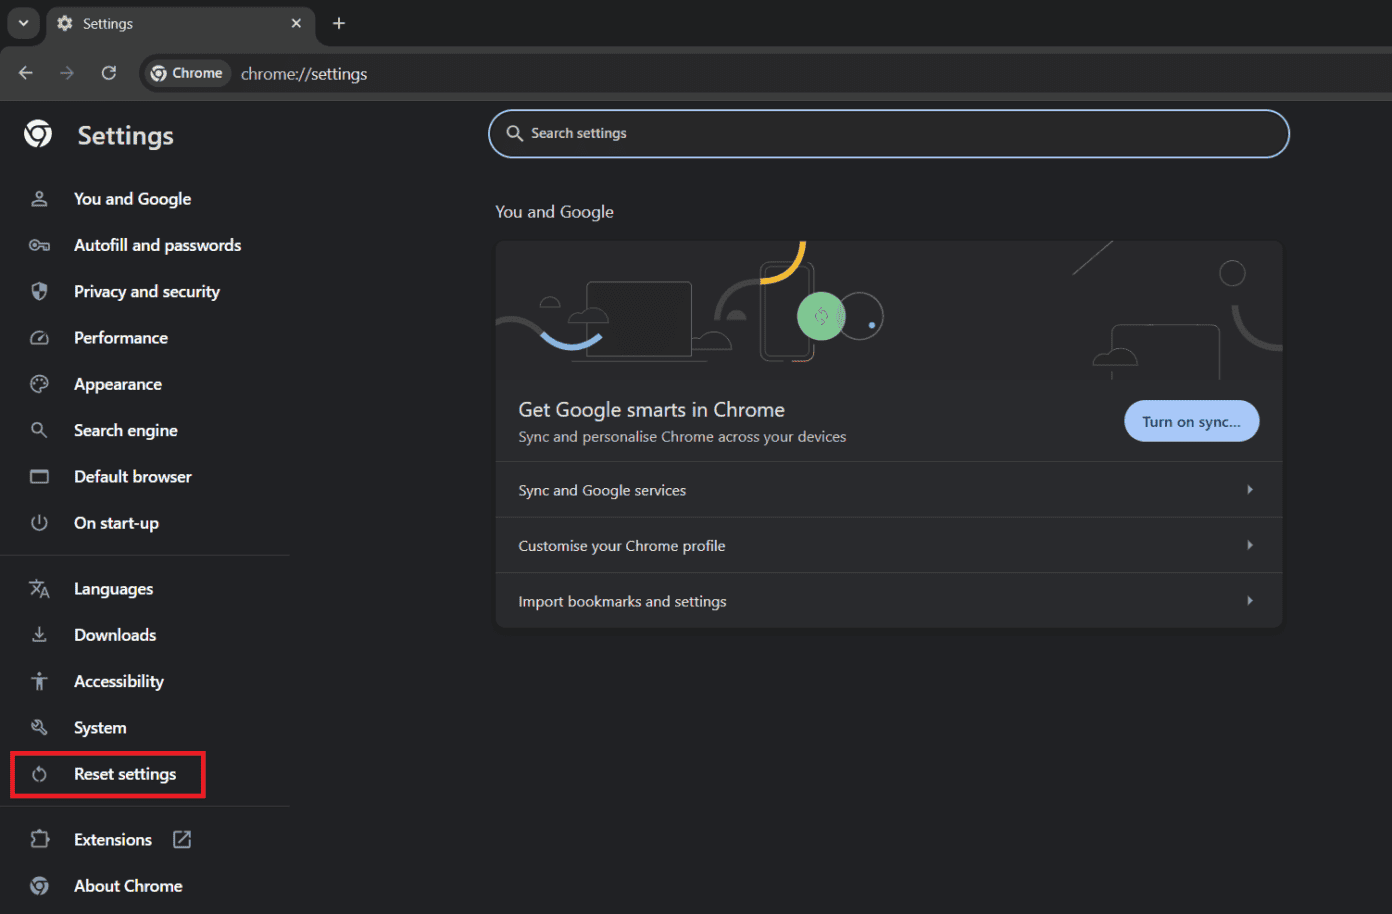Click the Search settings field
This screenshot has height=914, width=1392.
click(x=888, y=133)
